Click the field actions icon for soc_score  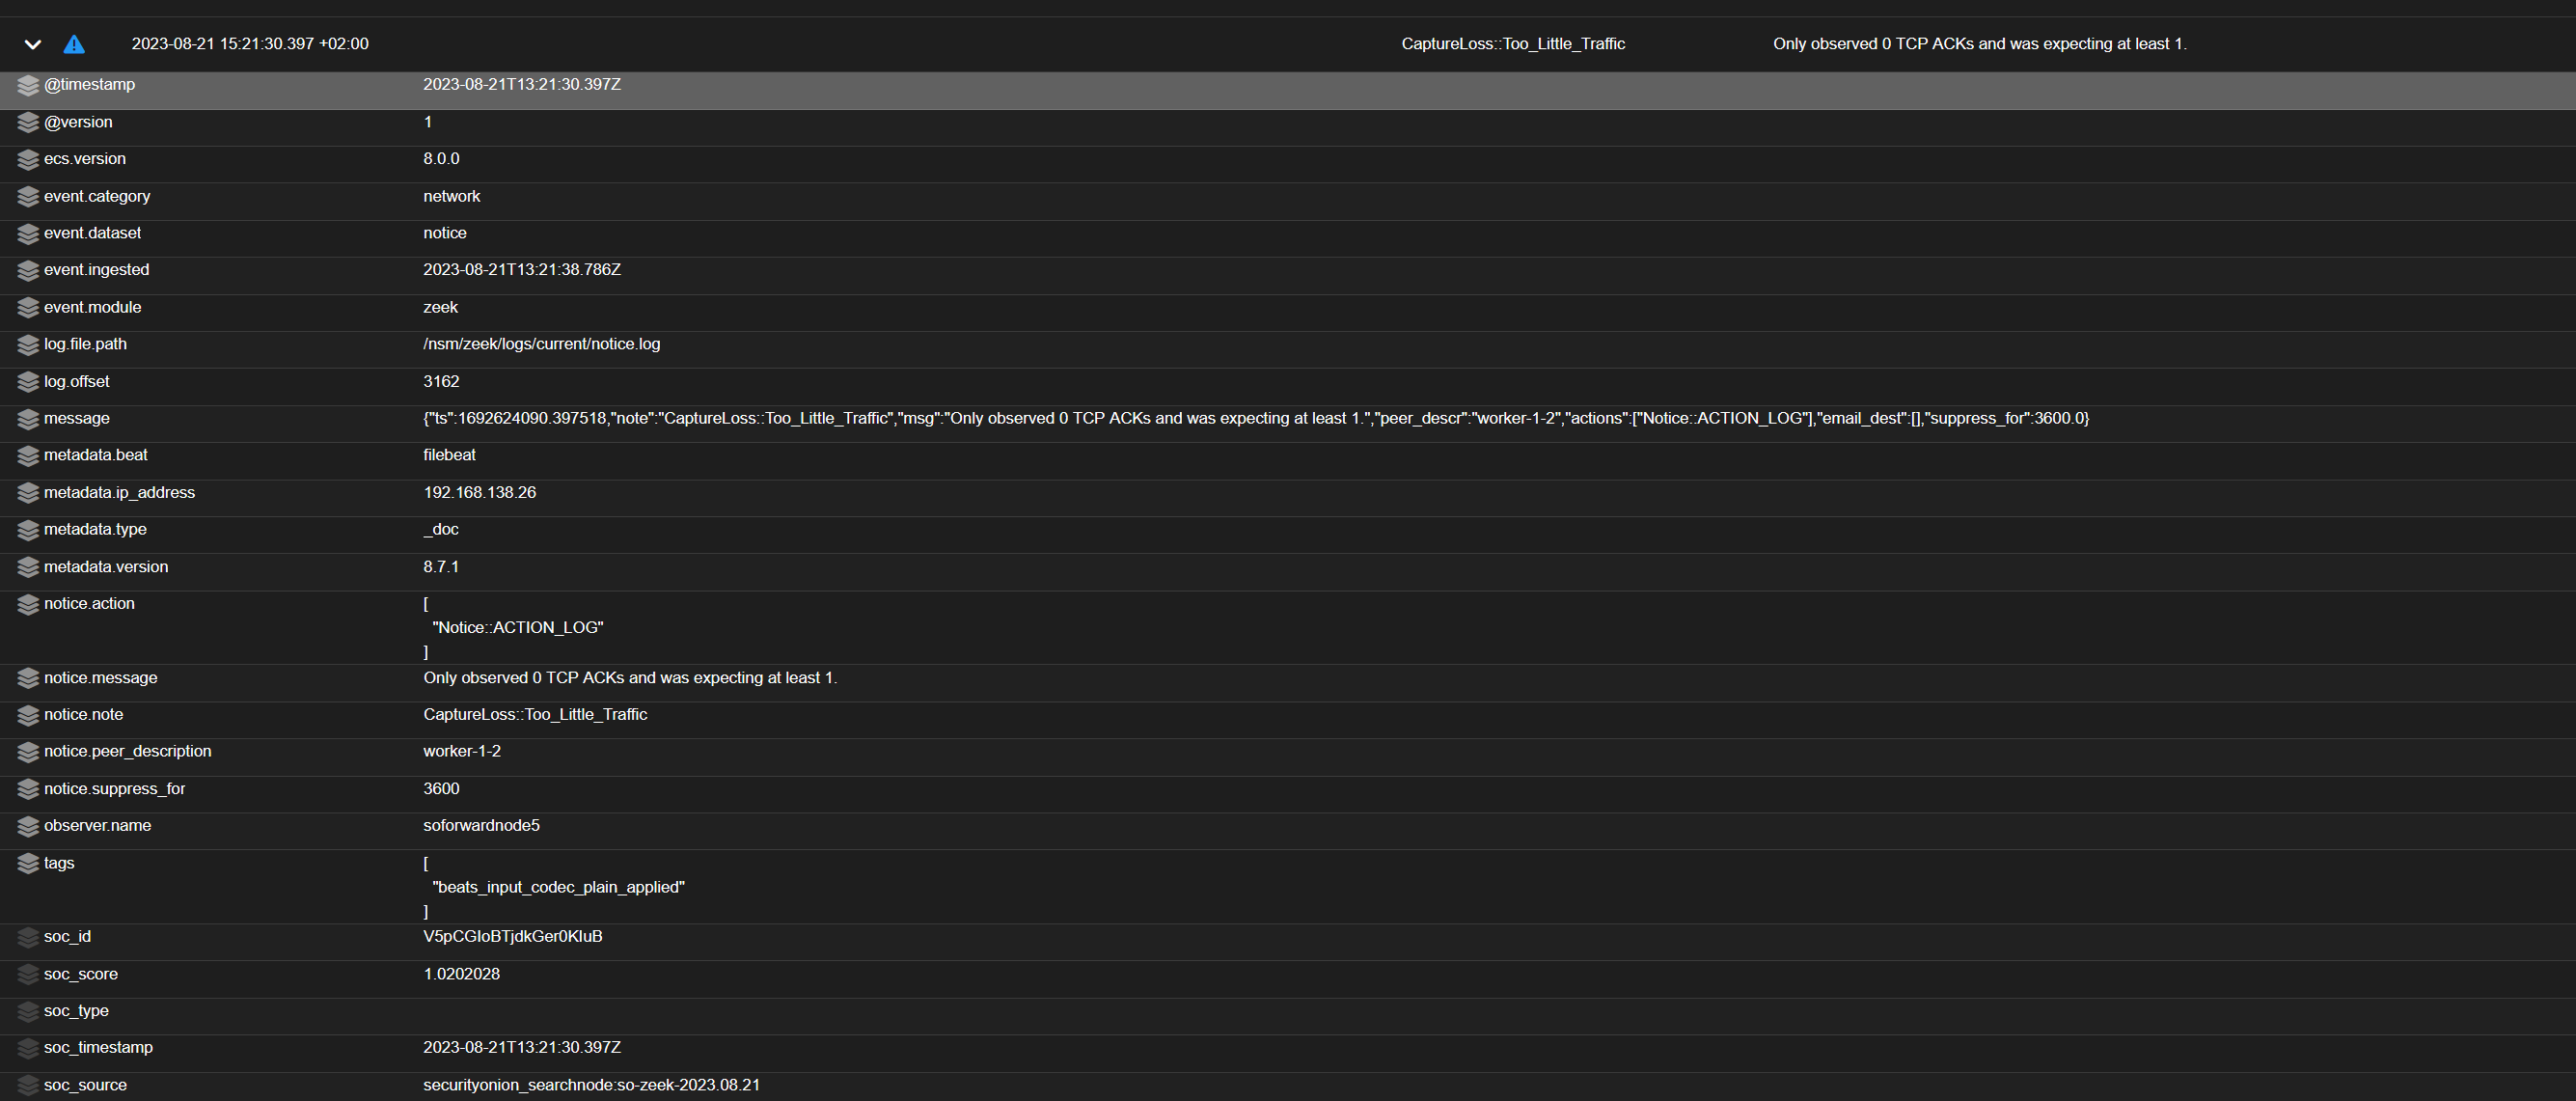27,974
